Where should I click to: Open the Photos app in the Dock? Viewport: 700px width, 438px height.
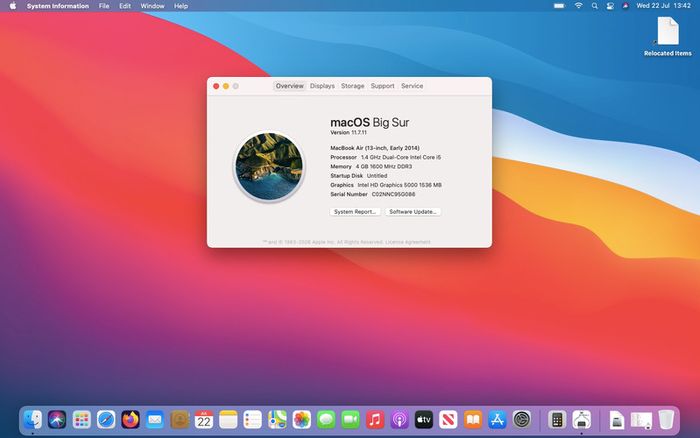tap(302, 420)
